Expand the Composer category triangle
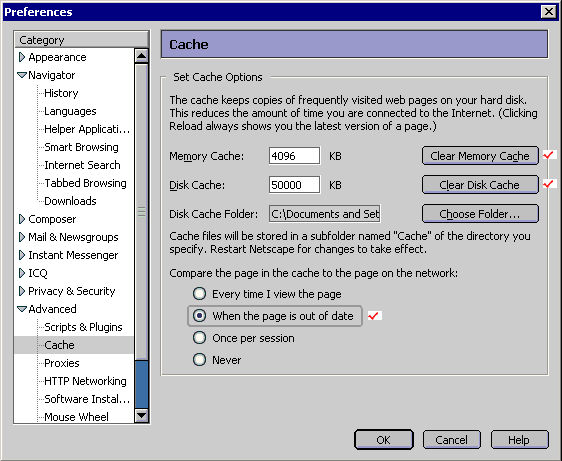This screenshot has width=562, height=461. click(22, 219)
